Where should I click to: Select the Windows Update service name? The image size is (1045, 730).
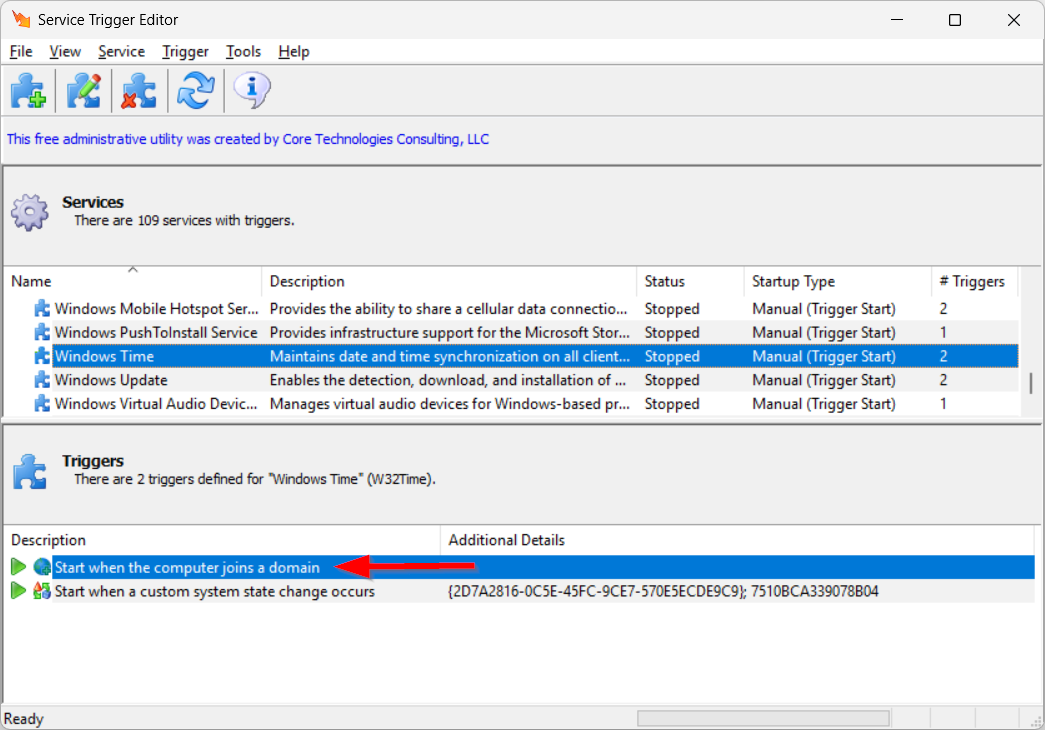(x=111, y=380)
